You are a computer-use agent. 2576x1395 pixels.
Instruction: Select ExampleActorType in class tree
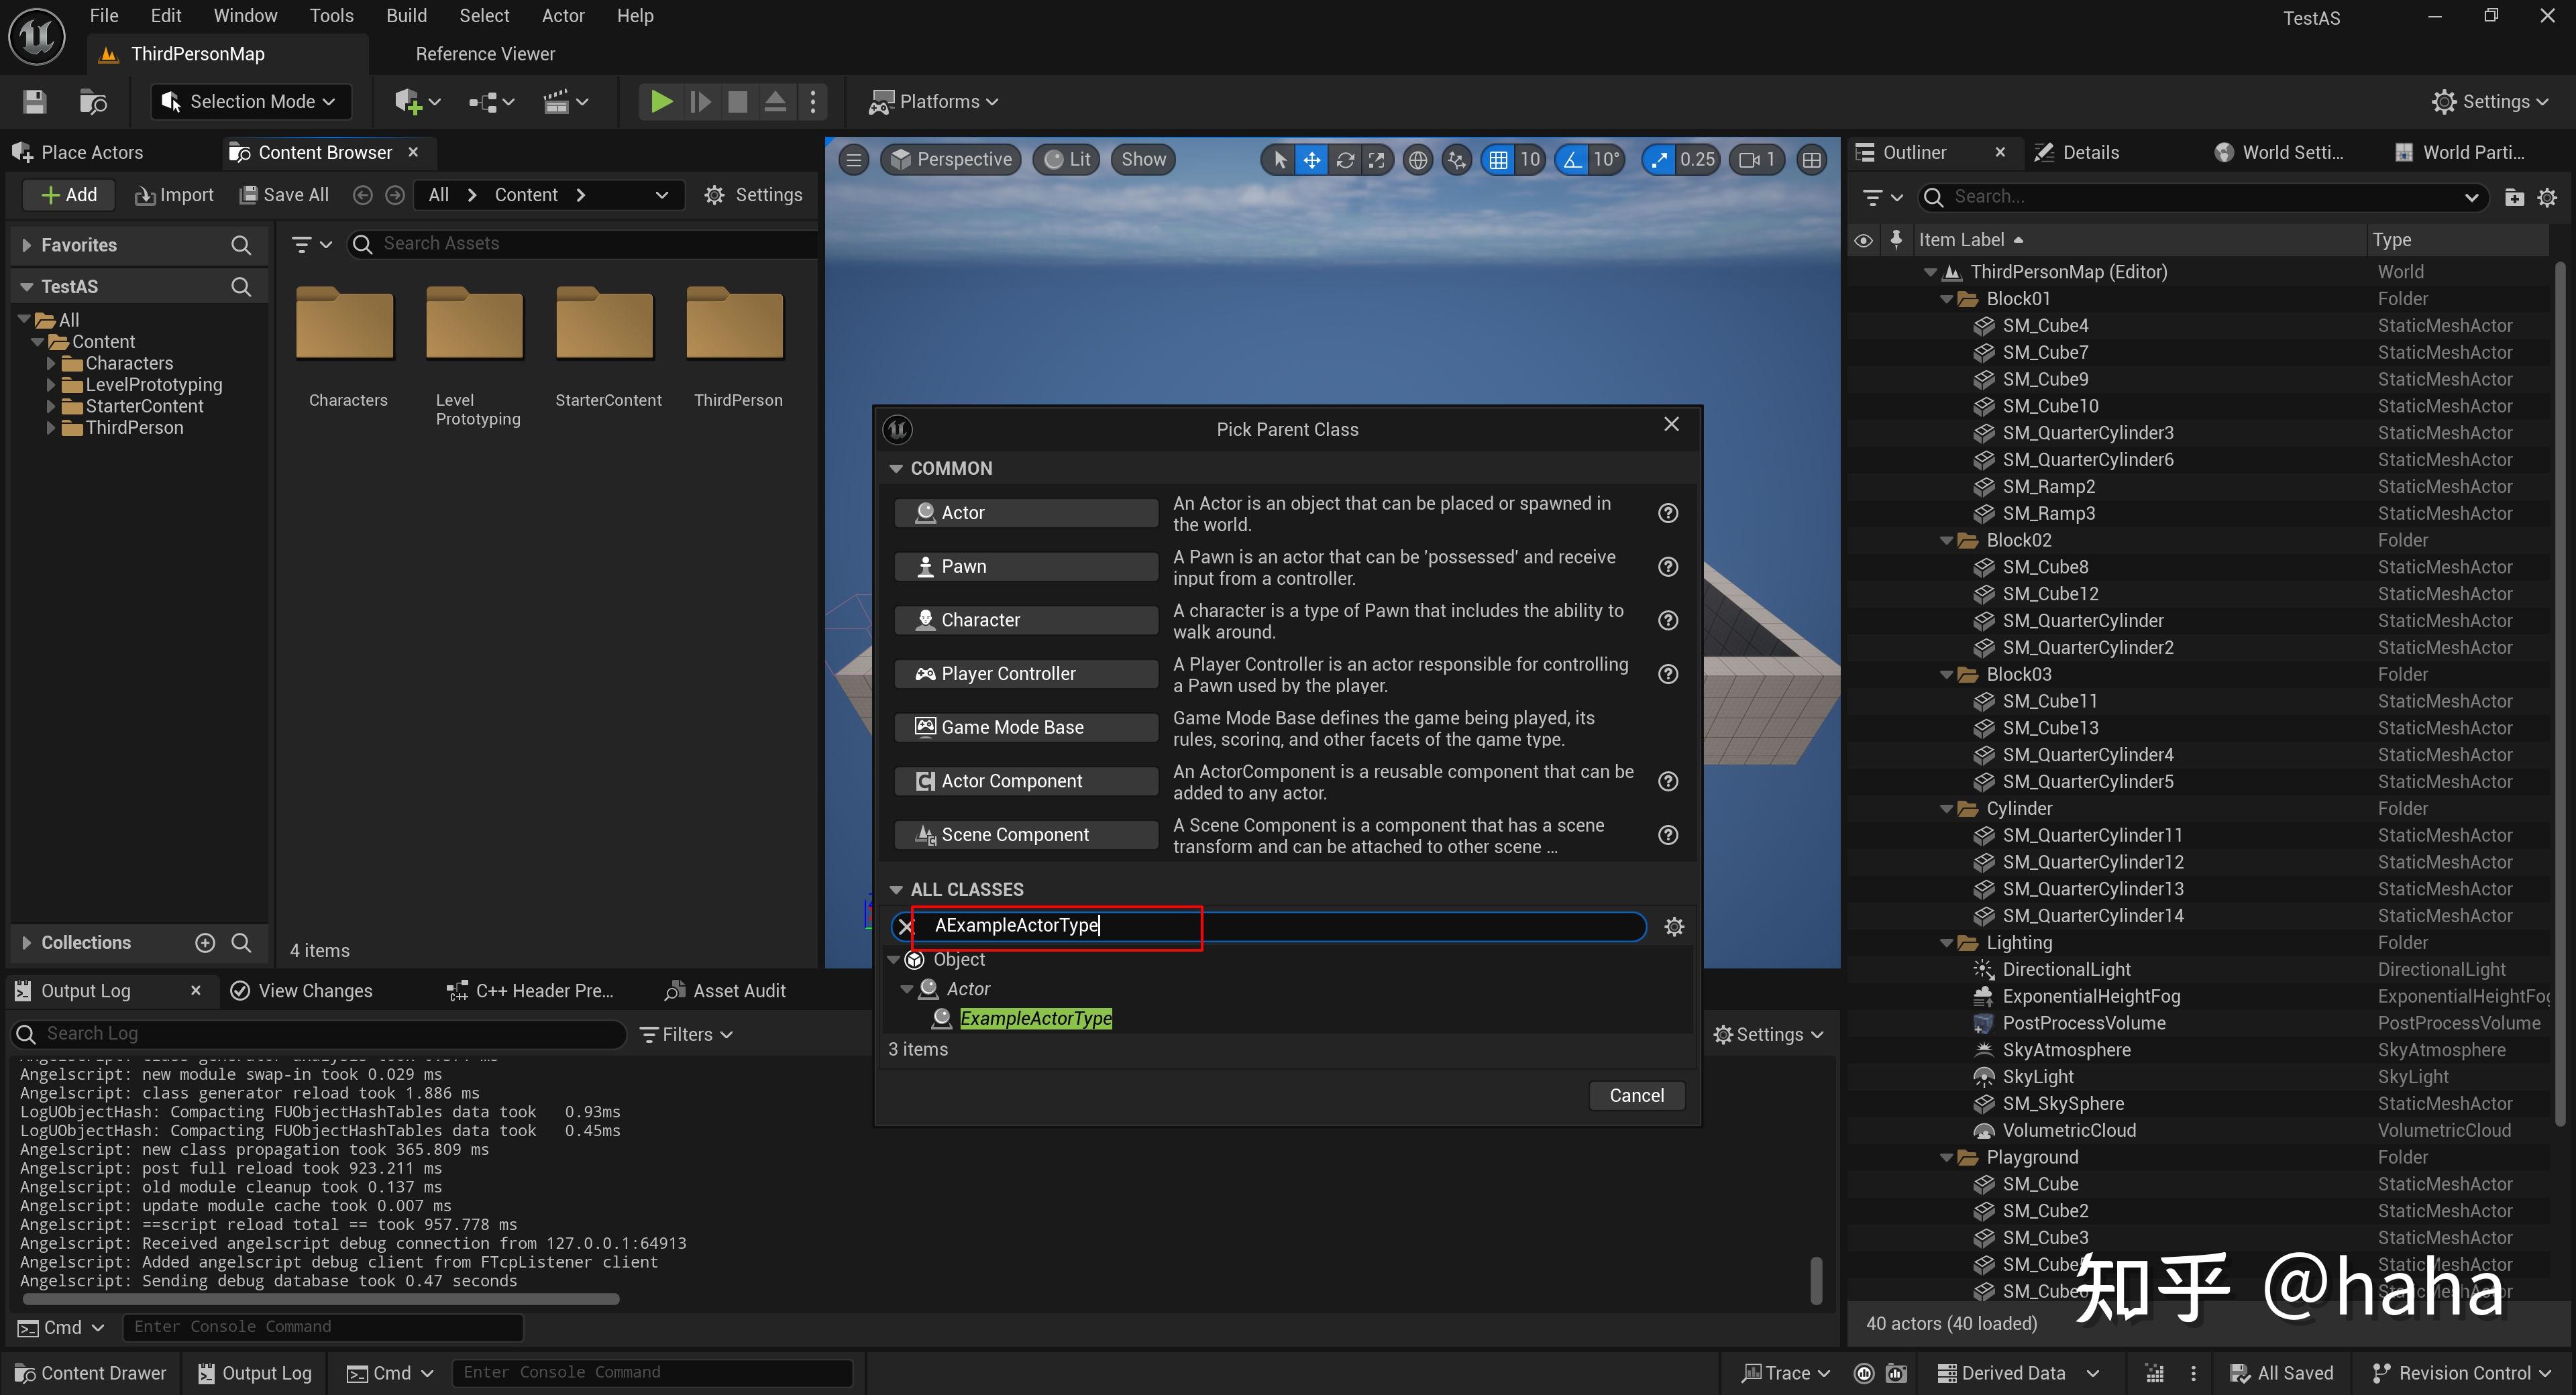[1035, 1018]
